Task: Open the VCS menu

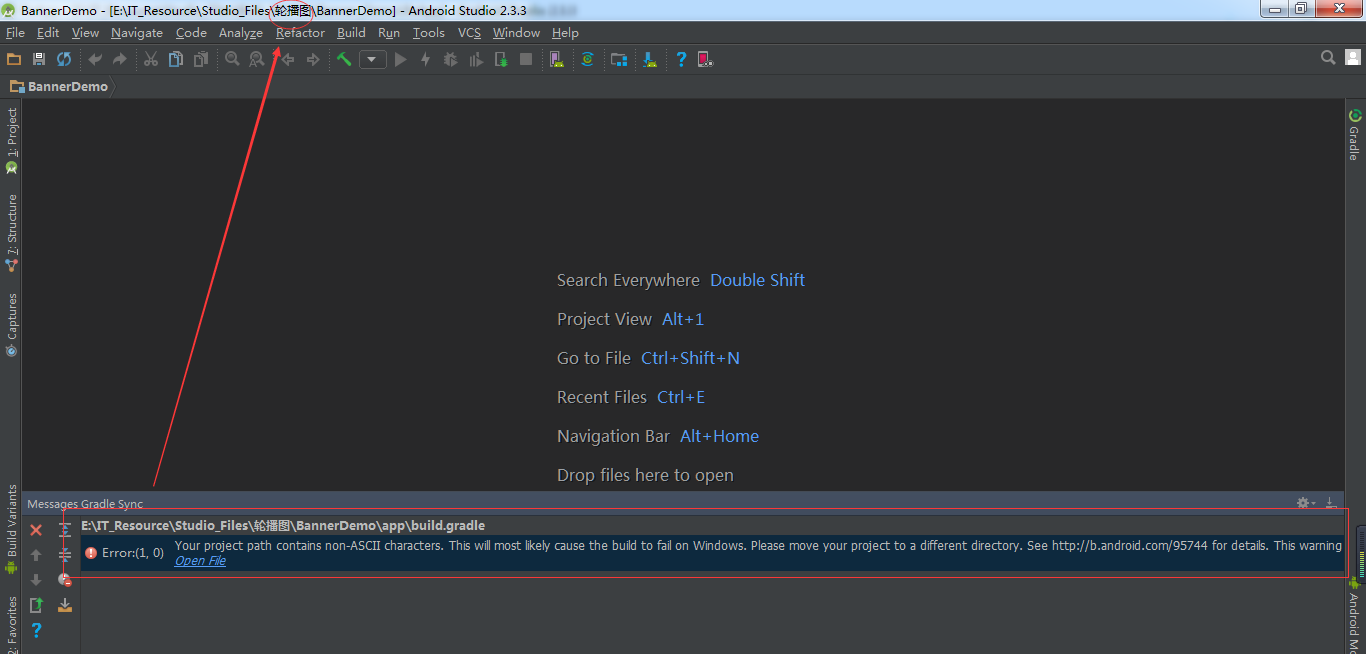Action: [x=469, y=33]
